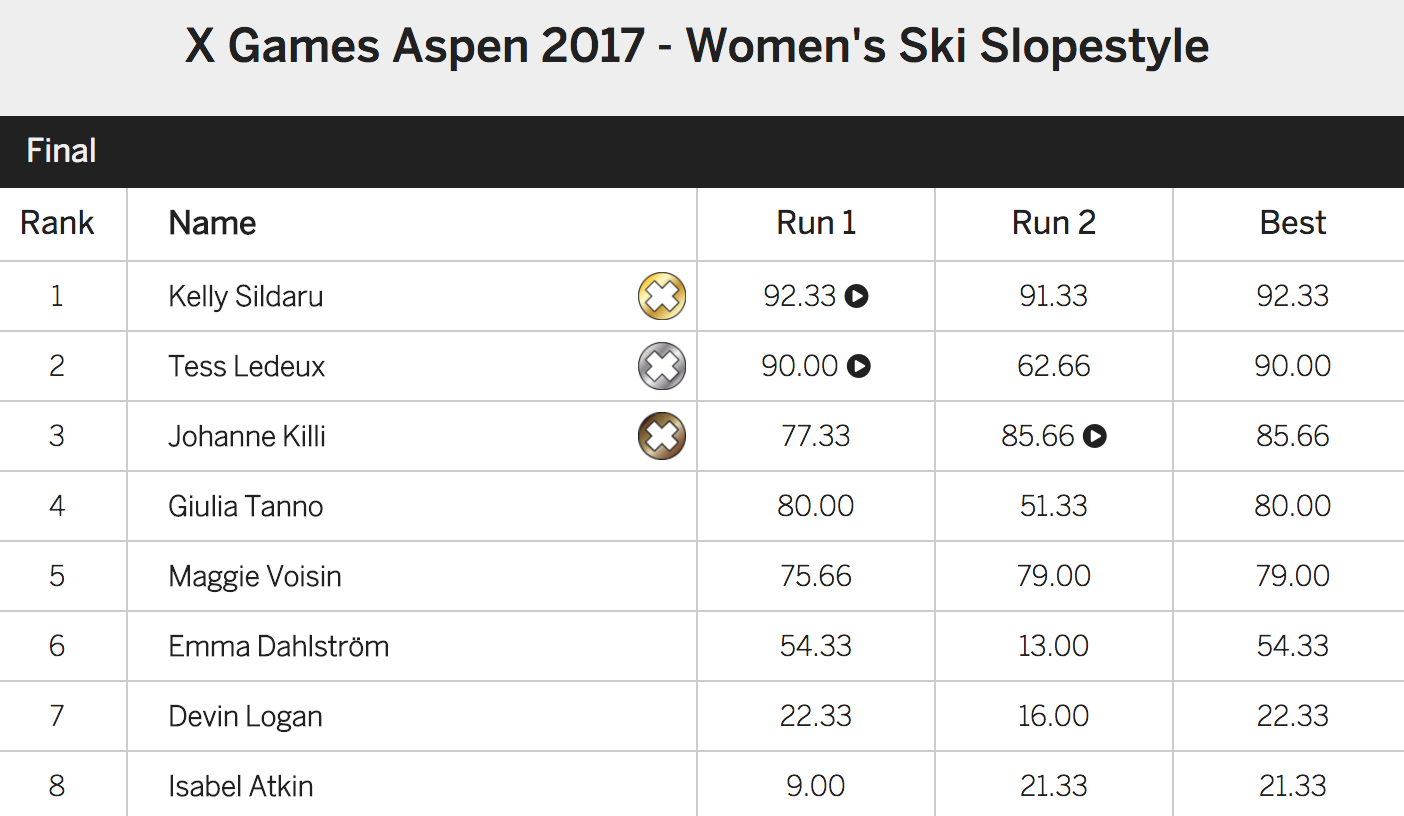Select Maggie Voisin's best score 79.00

click(x=1292, y=576)
